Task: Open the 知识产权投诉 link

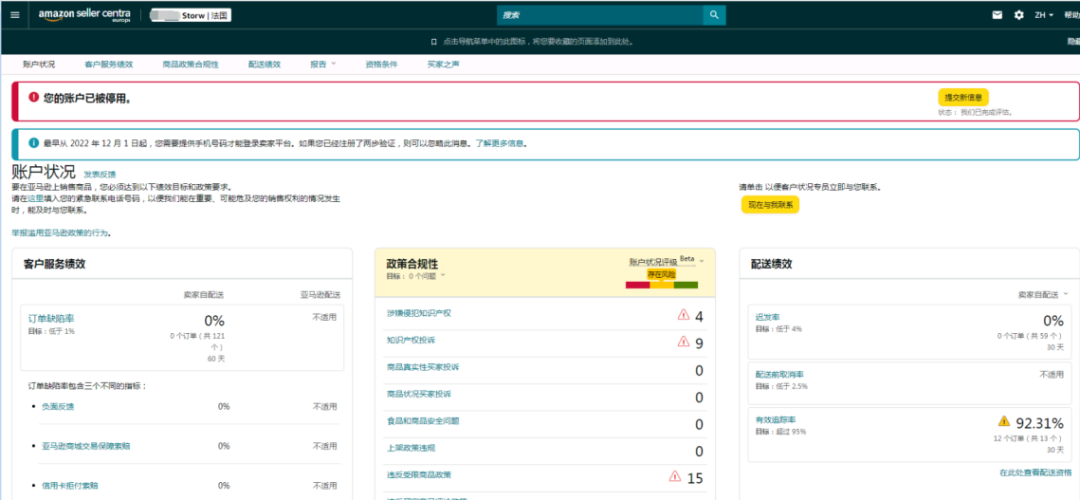Action: [x=411, y=340]
